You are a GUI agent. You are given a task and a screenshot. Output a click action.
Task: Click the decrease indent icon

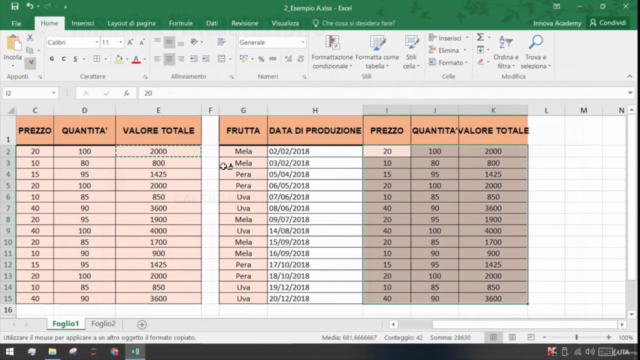[194, 59]
